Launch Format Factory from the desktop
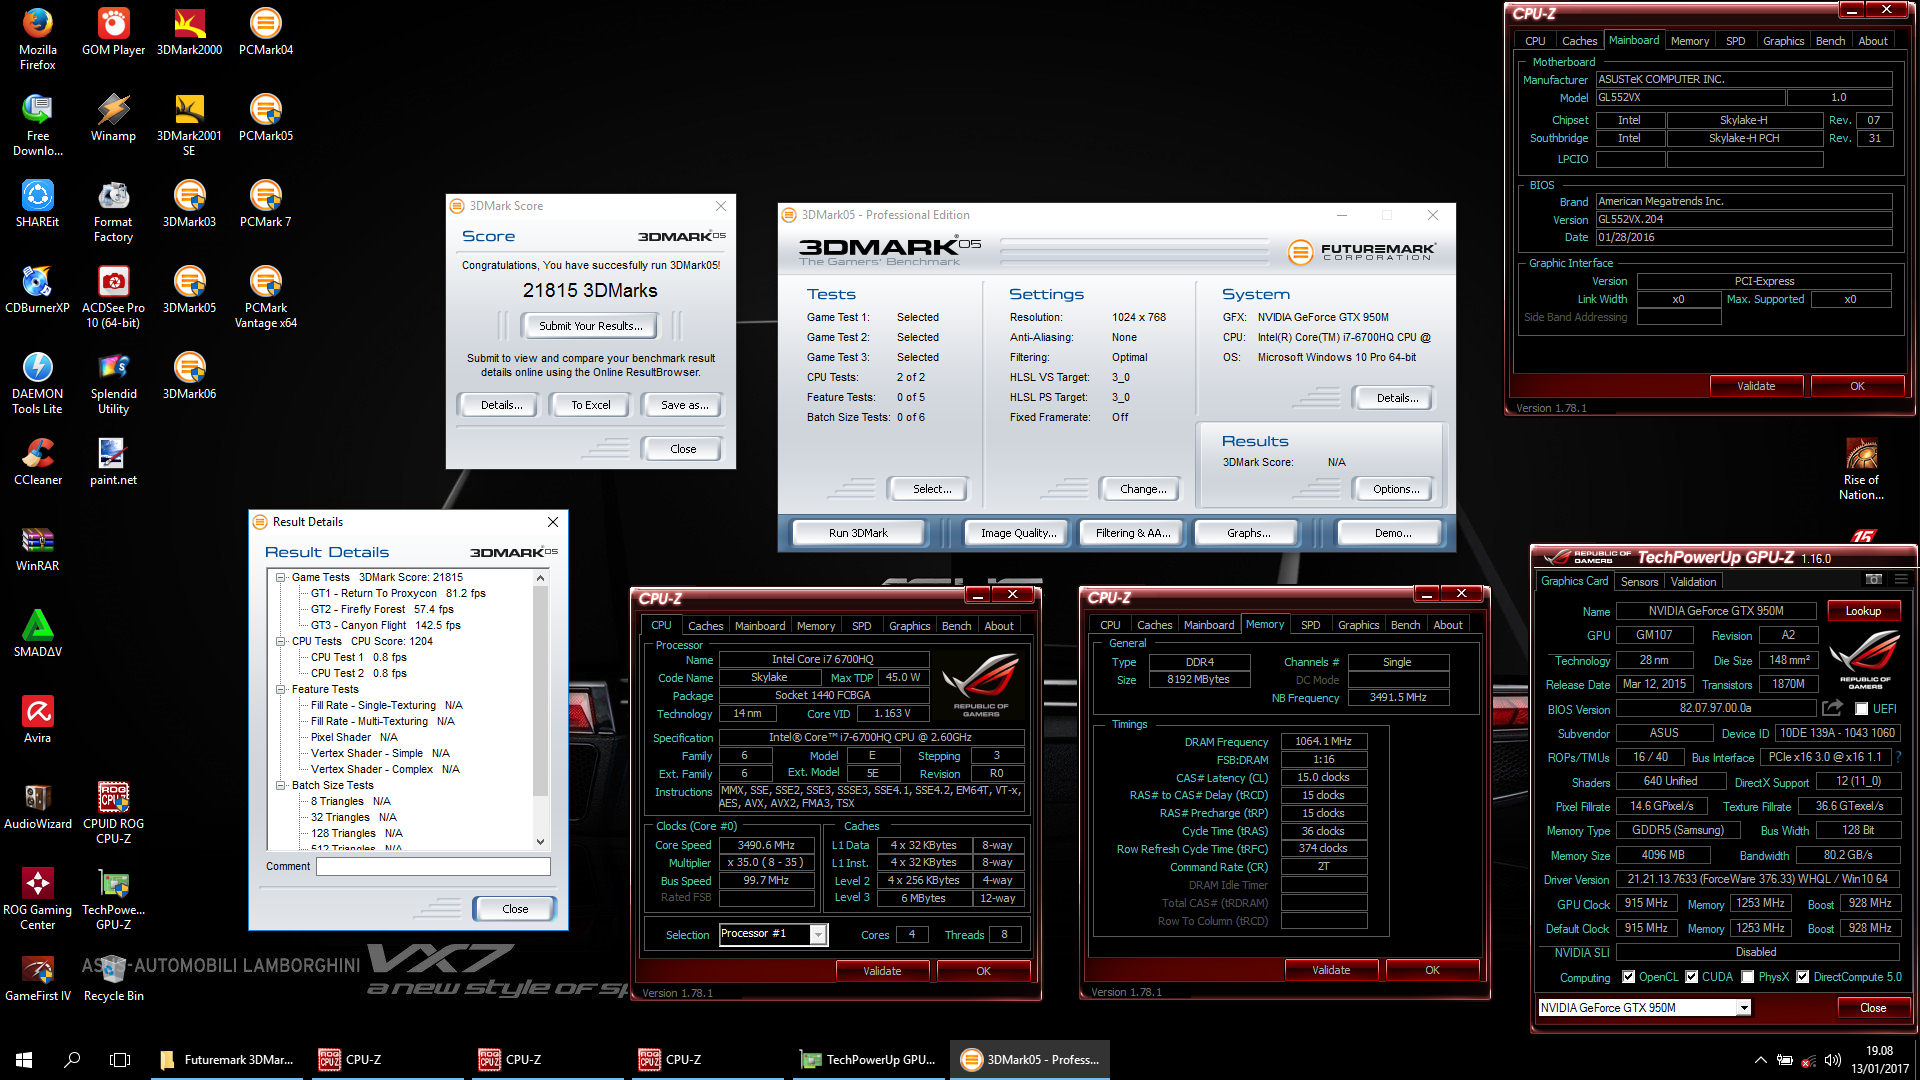This screenshot has width=1920, height=1080. (113, 210)
